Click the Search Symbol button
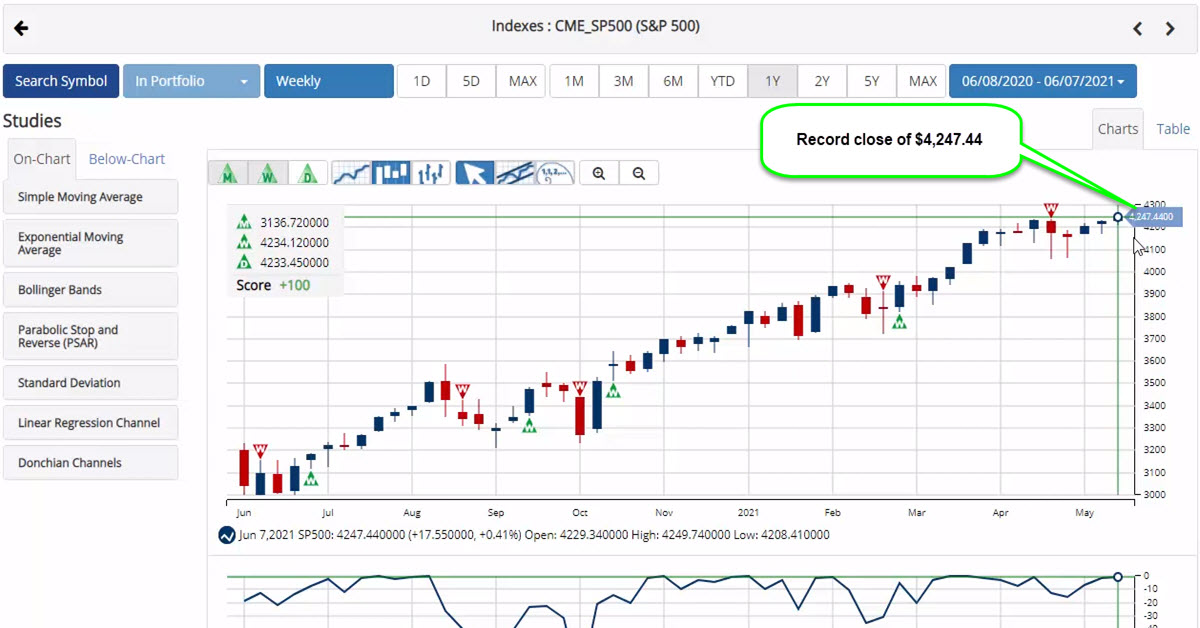This screenshot has width=1200, height=628. pyautogui.click(x=61, y=81)
